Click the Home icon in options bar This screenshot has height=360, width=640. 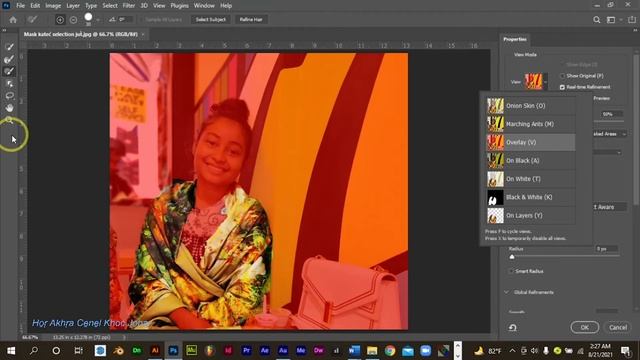pyautogui.click(x=13, y=20)
